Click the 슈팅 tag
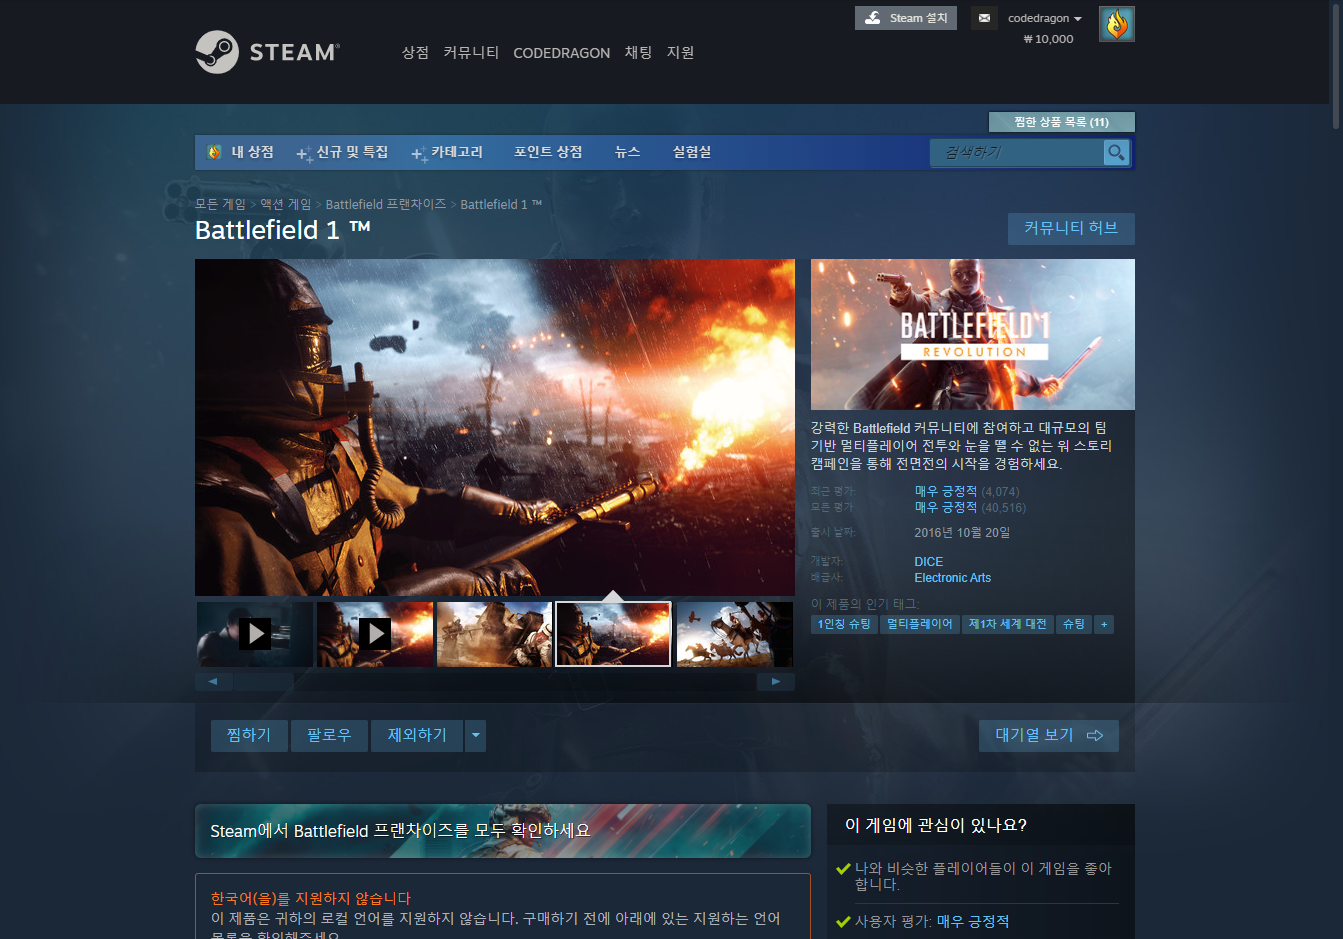The width and height of the screenshot is (1343, 939). pos(1074,624)
